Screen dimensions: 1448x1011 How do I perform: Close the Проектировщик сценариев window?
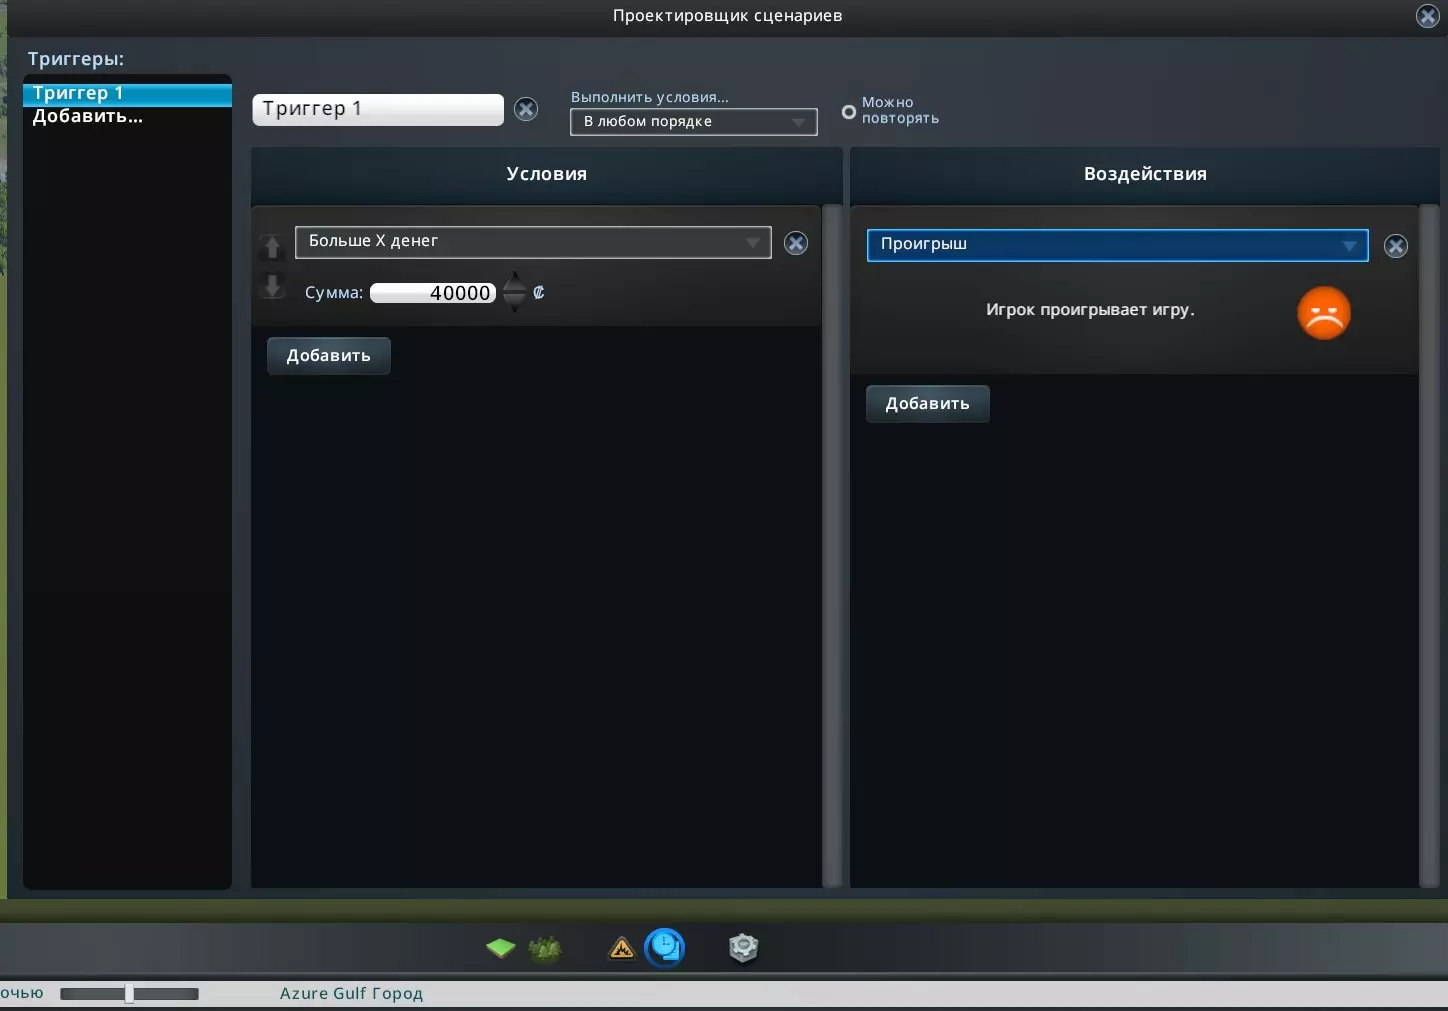point(1428,16)
